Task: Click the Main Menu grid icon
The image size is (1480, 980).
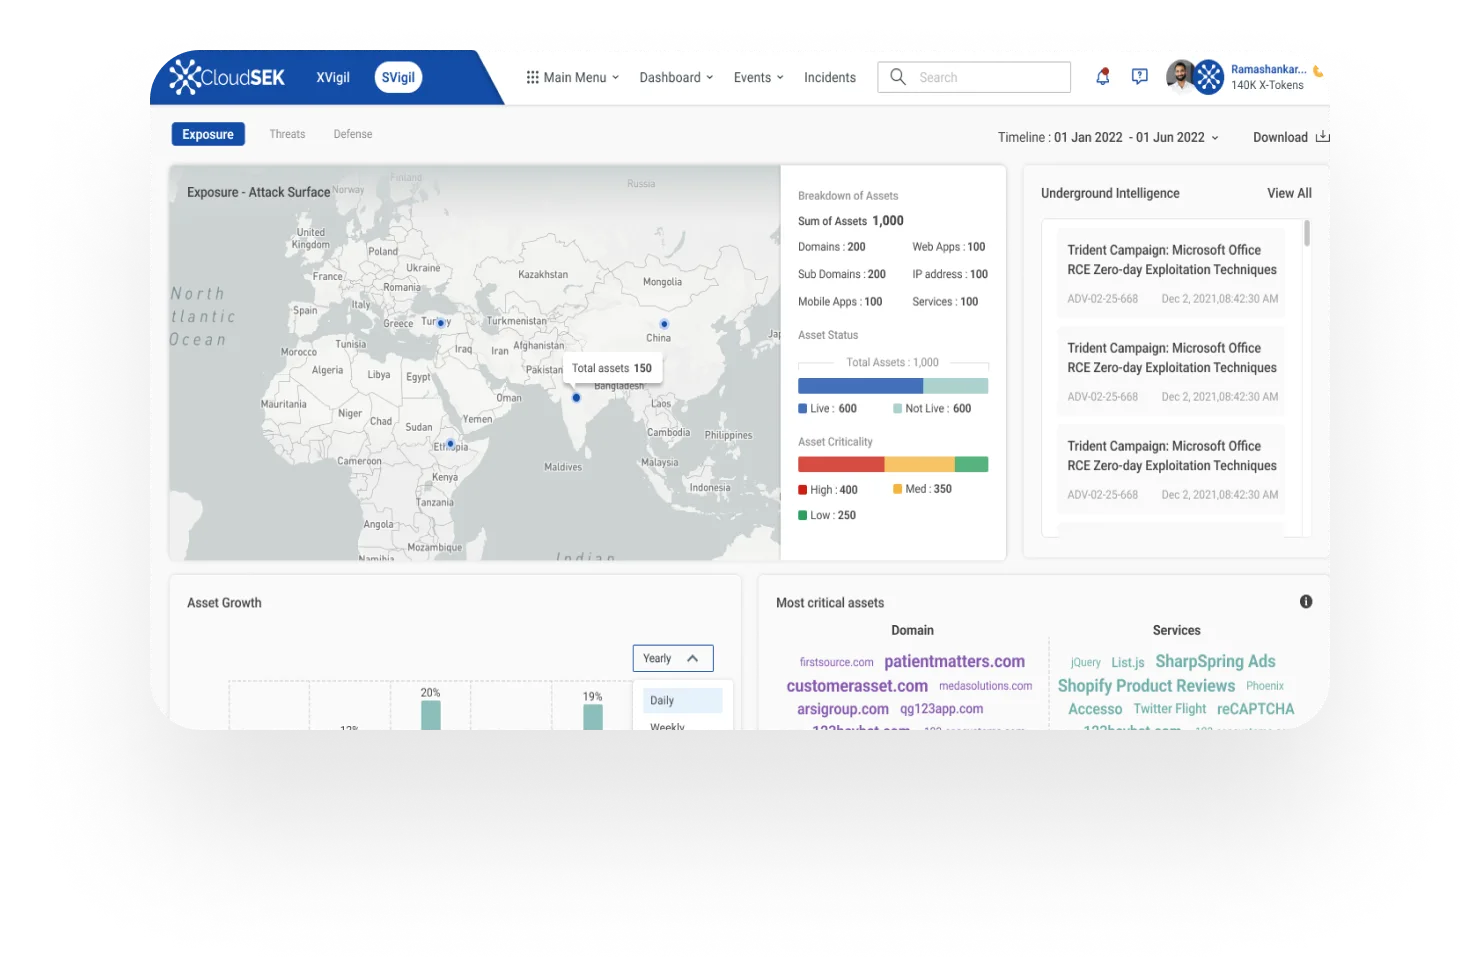Action: coord(533,77)
